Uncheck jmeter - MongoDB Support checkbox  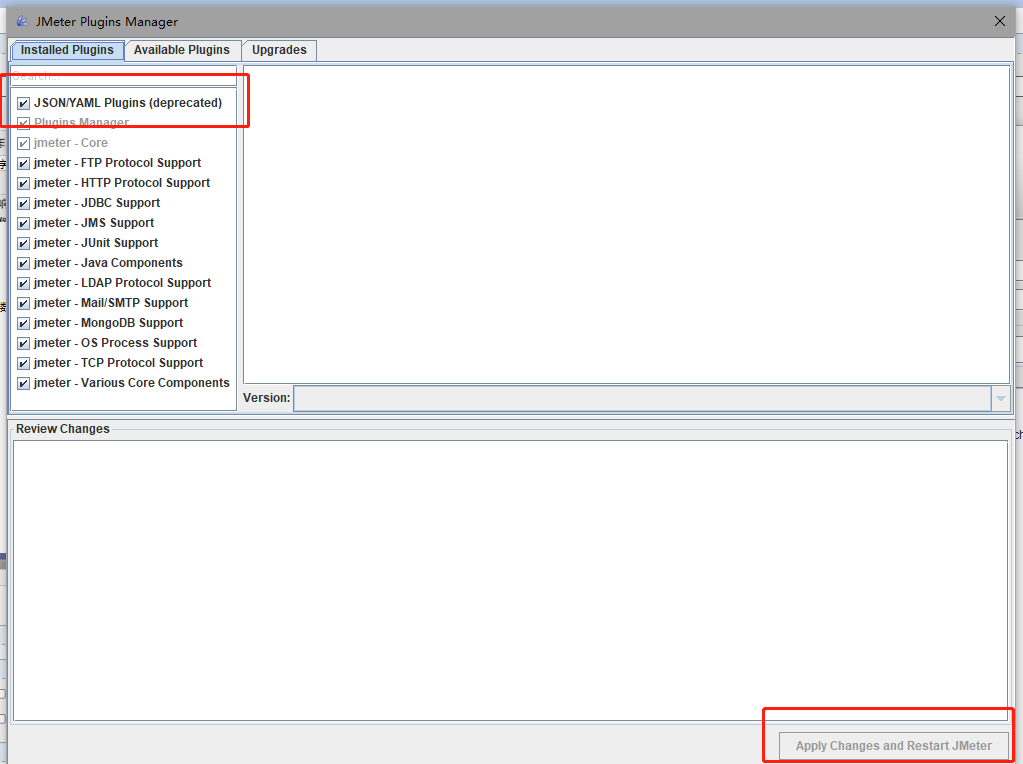tap(23, 323)
